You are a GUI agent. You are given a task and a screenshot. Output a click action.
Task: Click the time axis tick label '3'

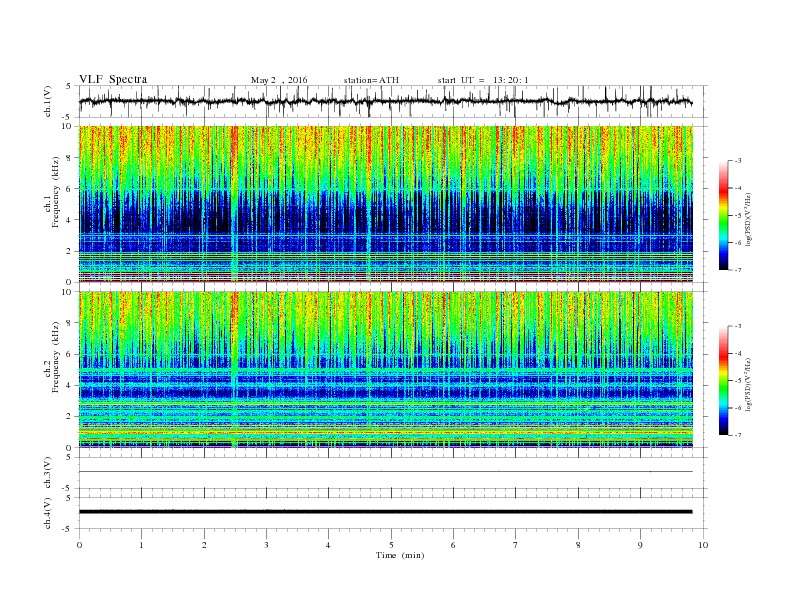coord(266,545)
